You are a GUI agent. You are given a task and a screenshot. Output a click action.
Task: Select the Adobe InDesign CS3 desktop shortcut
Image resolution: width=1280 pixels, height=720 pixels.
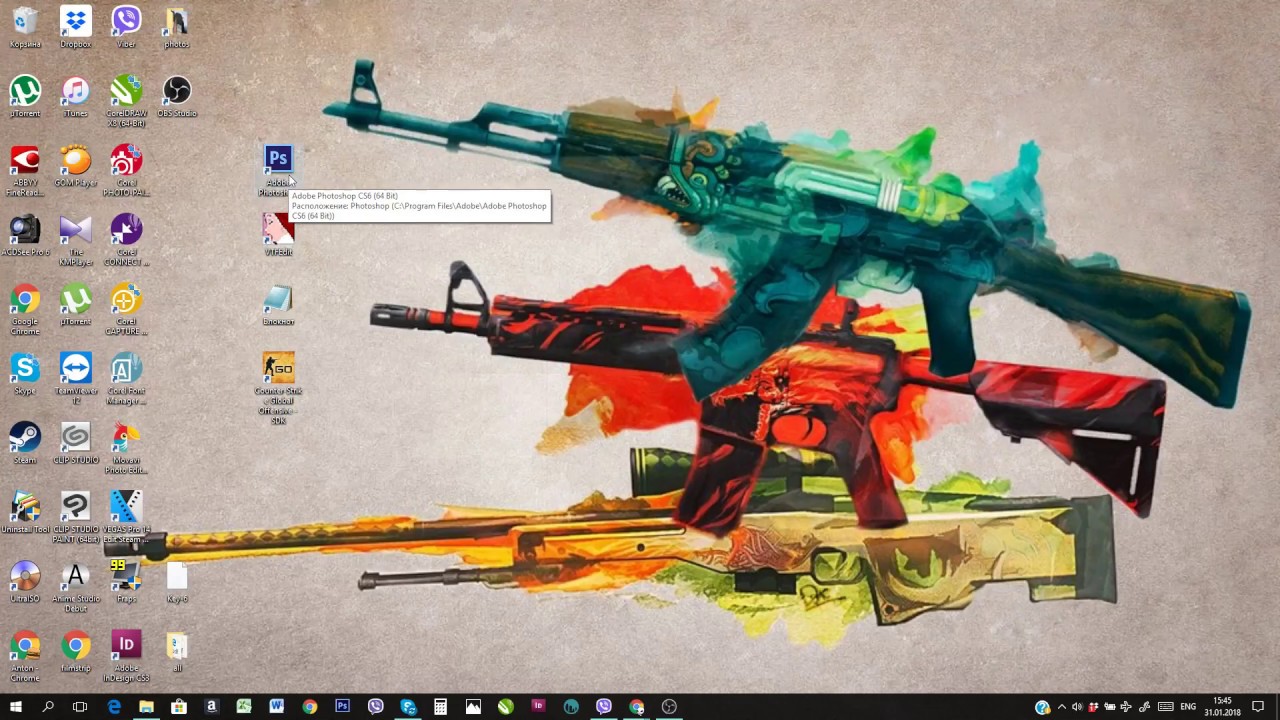pyautogui.click(x=126, y=655)
